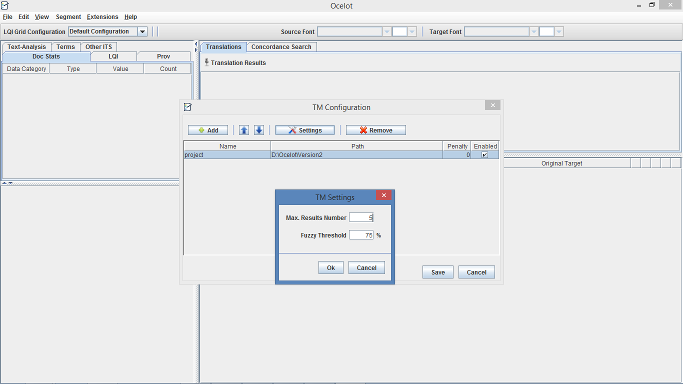Switch to the Text-Analysis tab
The image size is (683, 384).
tap(27, 47)
